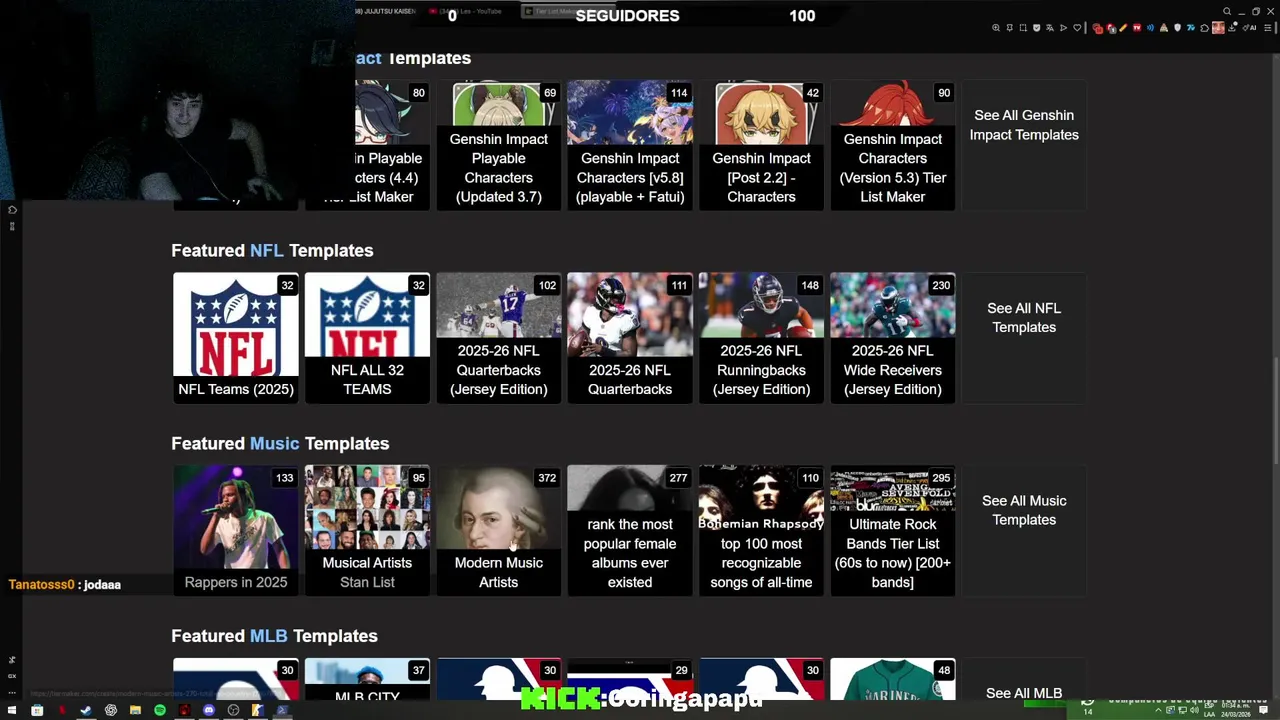This screenshot has width=1280, height=720.
Task: Open top 100 most recognizable songs template
Action: 761,531
